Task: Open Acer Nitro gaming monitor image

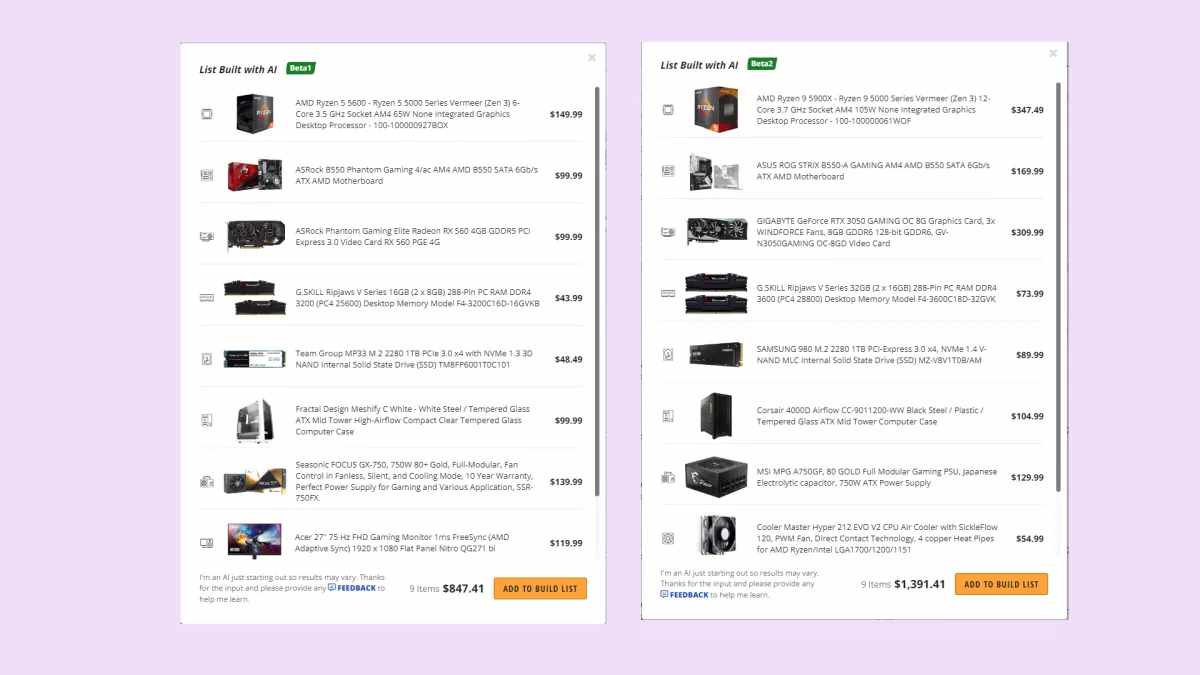Action: [255, 542]
